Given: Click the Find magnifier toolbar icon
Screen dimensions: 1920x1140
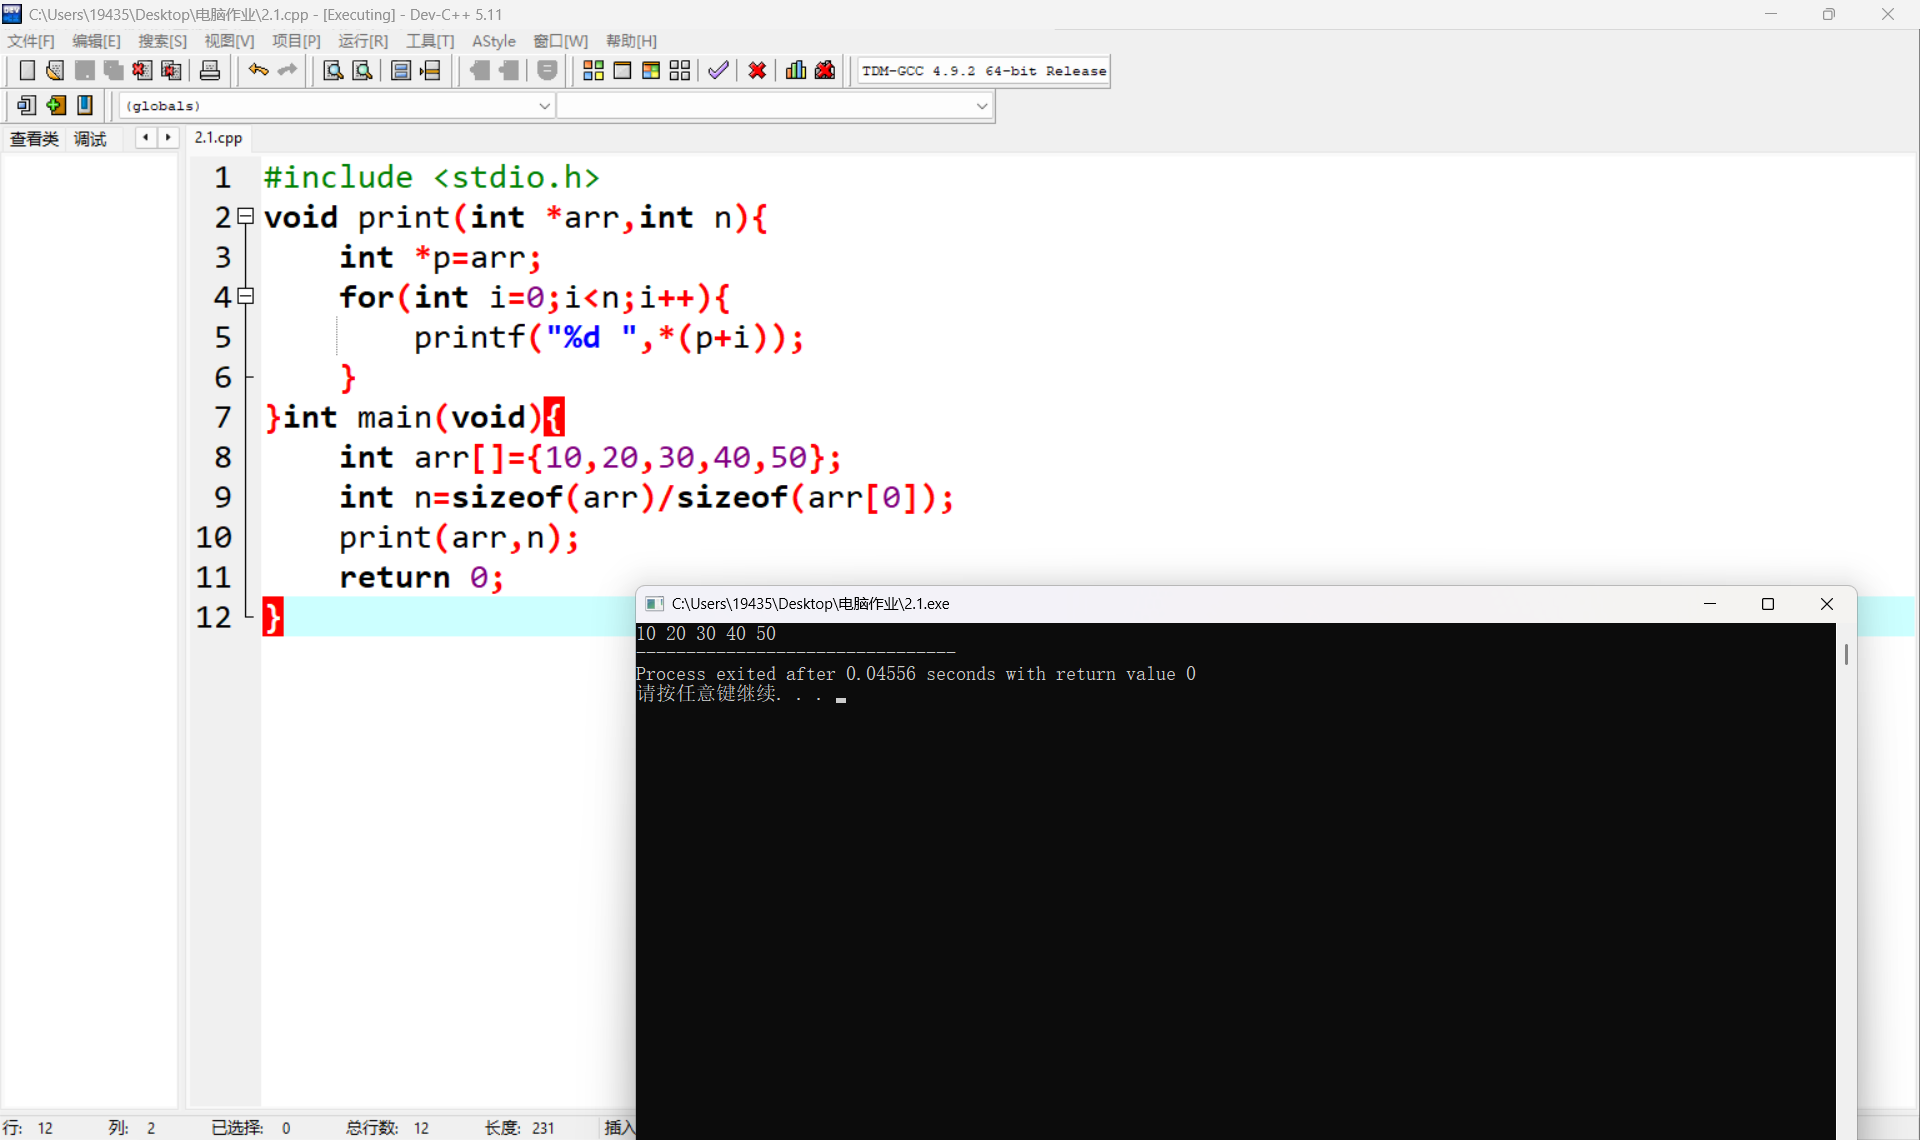Looking at the screenshot, I should coord(333,70).
